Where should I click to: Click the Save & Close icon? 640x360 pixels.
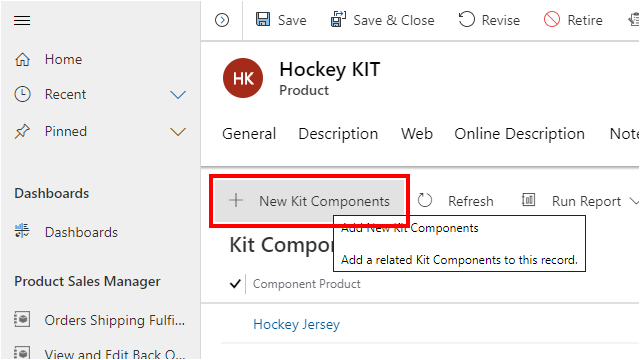(338, 19)
